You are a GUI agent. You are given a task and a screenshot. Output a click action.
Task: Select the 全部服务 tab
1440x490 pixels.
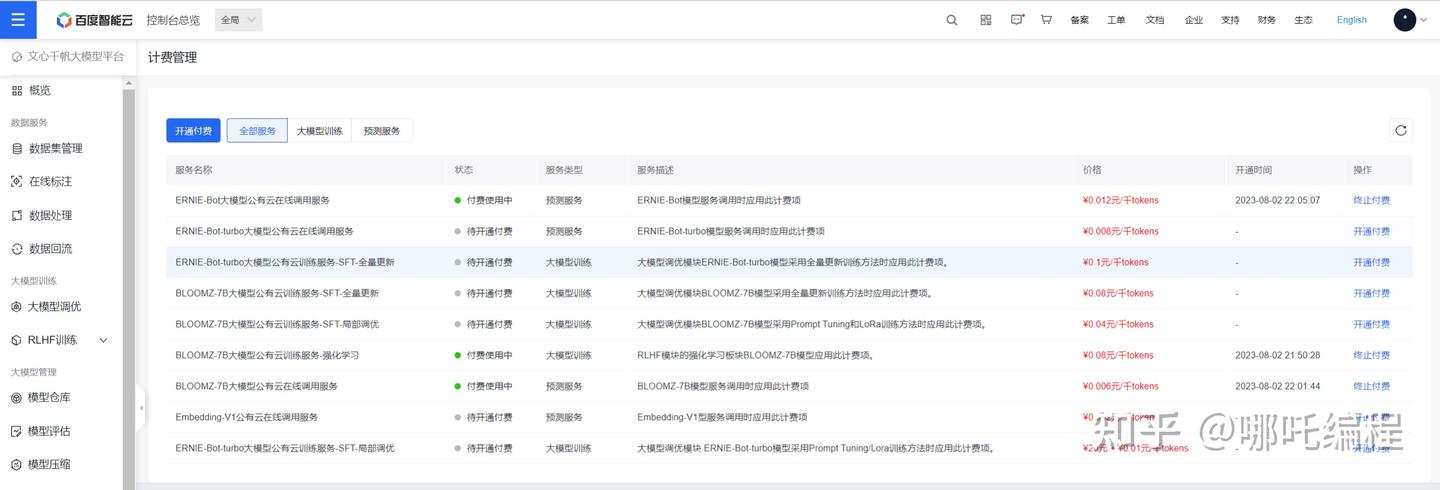click(x=257, y=131)
